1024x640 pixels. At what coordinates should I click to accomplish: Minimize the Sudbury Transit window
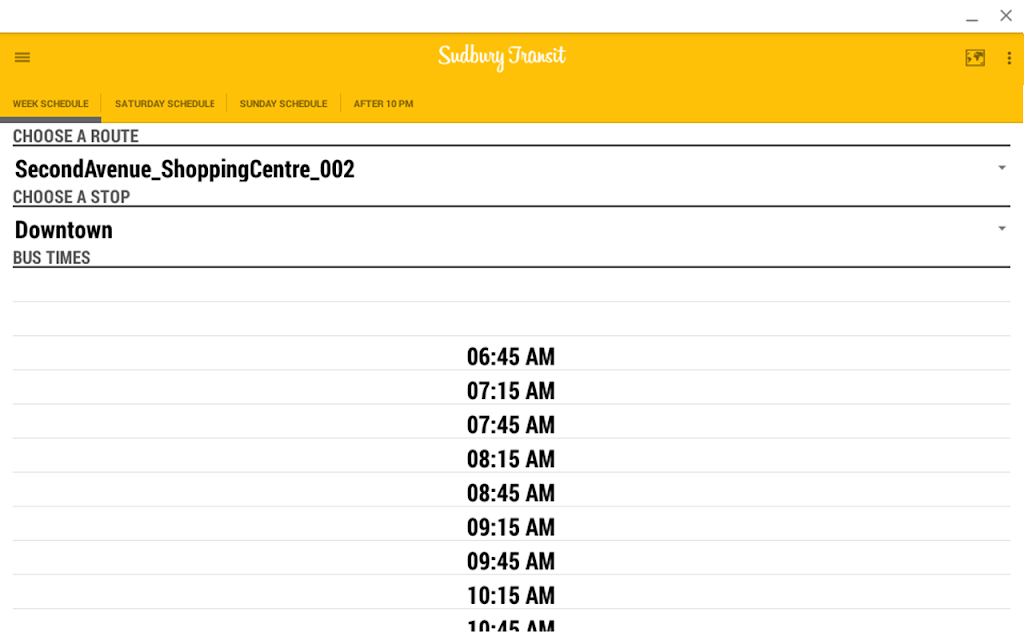point(971,17)
